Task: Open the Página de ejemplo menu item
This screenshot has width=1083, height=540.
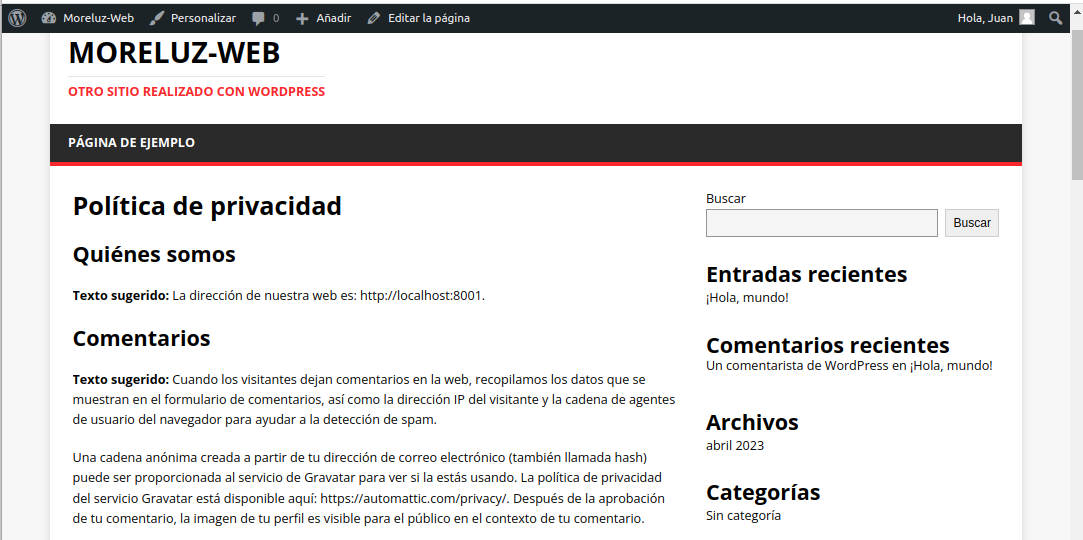Action: point(131,143)
